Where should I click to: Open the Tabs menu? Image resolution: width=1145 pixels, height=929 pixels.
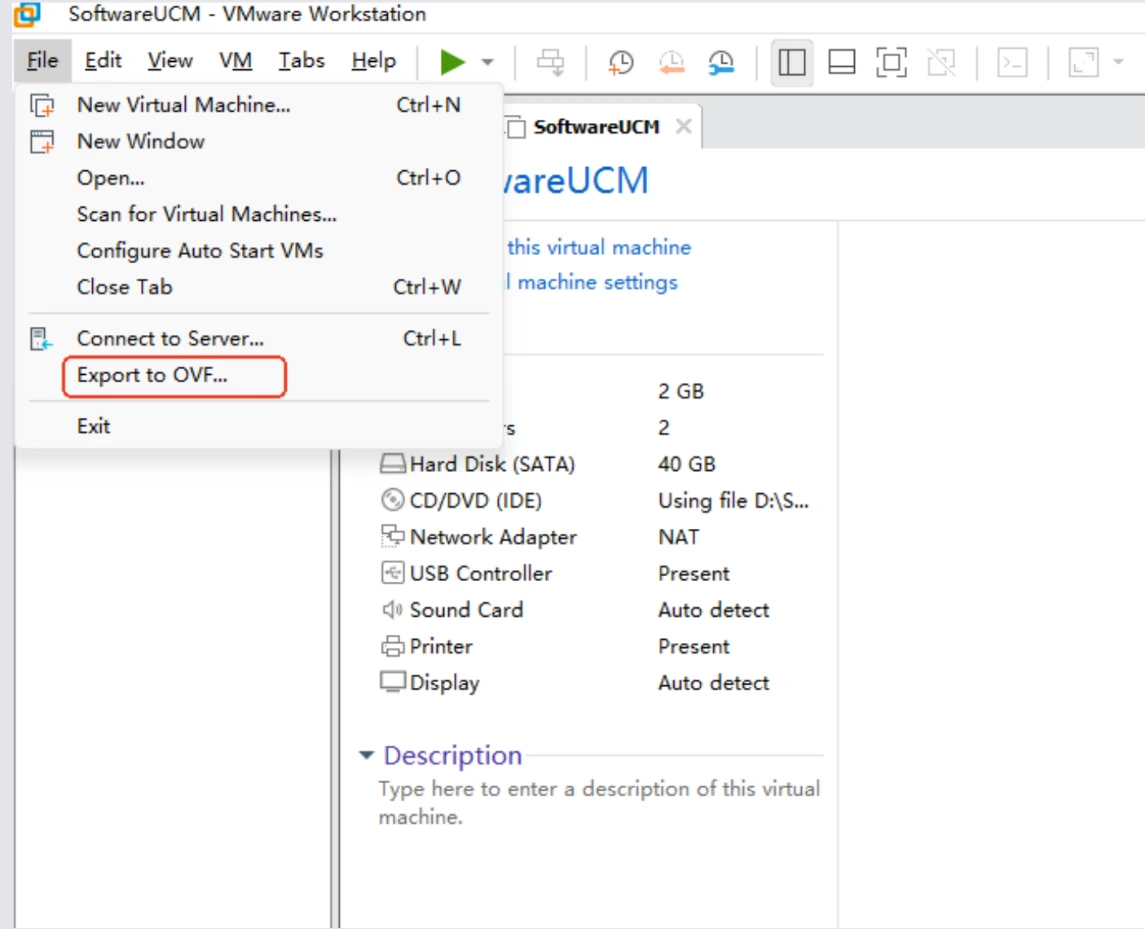coord(301,61)
